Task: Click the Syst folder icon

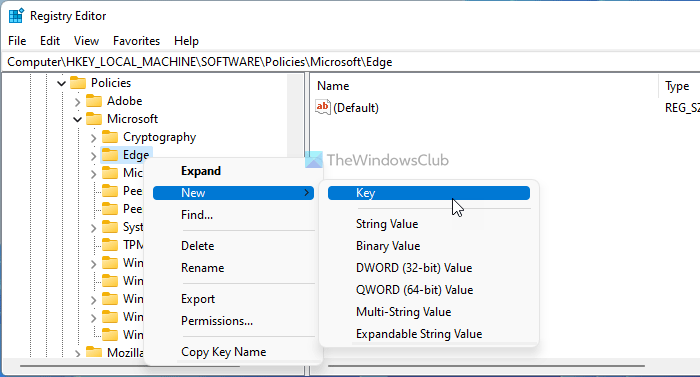Action: pos(110,227)
